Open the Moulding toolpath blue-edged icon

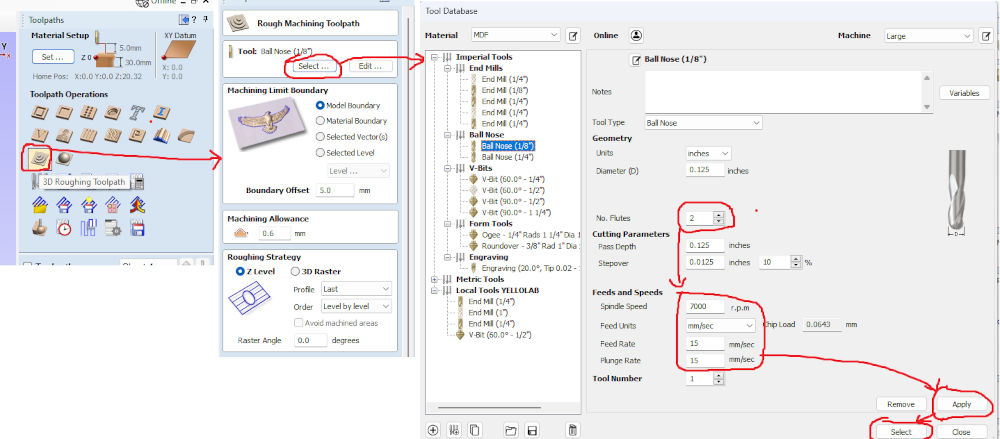[161, 135]
